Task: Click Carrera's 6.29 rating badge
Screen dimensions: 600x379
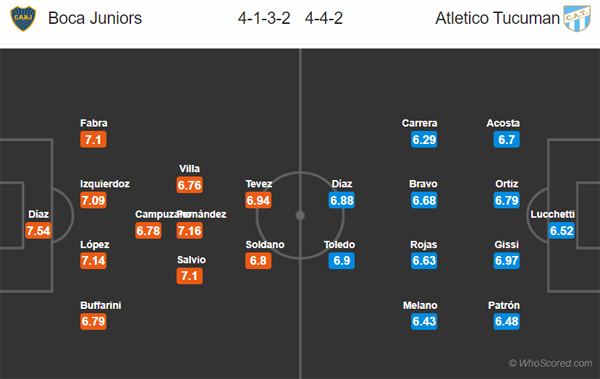Action: click(x=424, y=139)
